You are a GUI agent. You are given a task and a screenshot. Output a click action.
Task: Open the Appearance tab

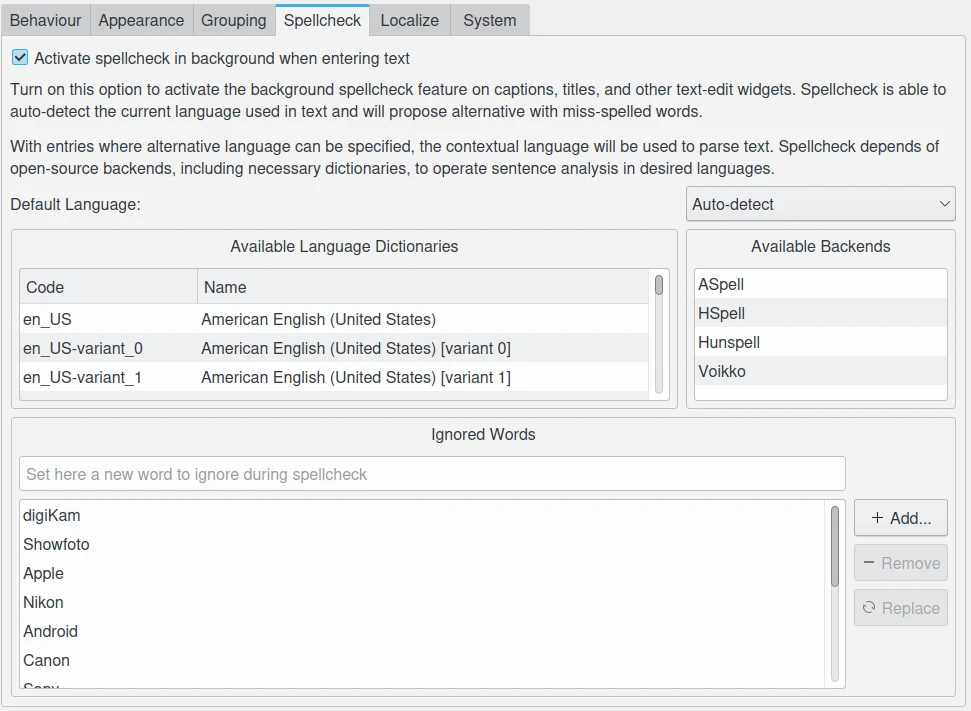point(141,20)
